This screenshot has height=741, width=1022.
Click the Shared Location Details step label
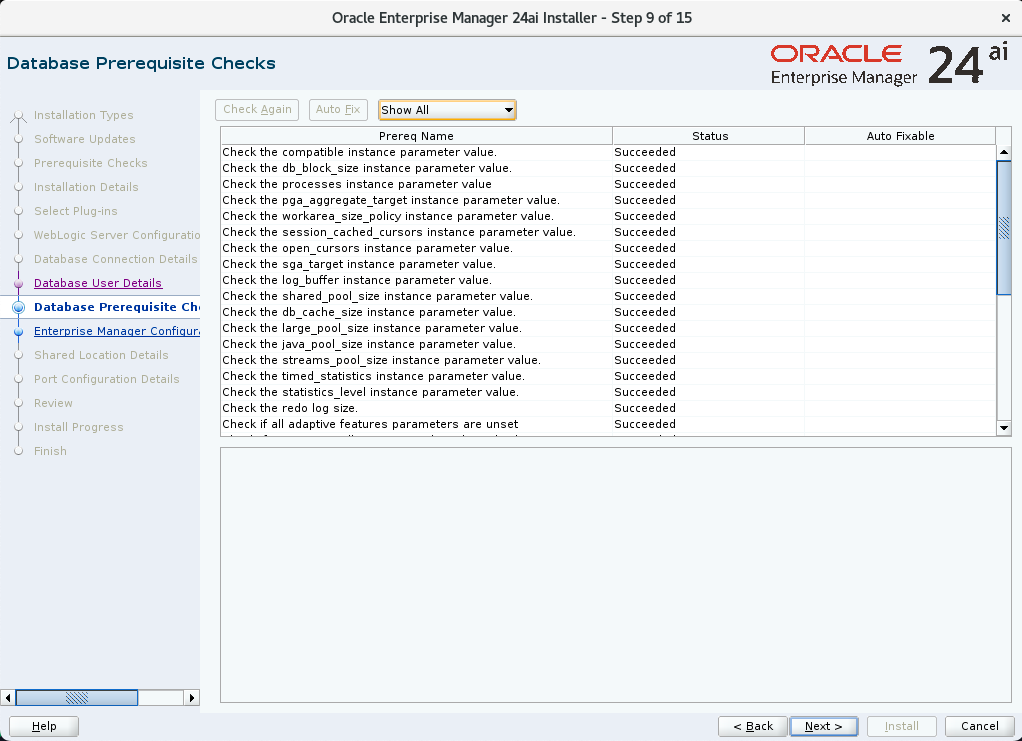[x=101, y=355]
